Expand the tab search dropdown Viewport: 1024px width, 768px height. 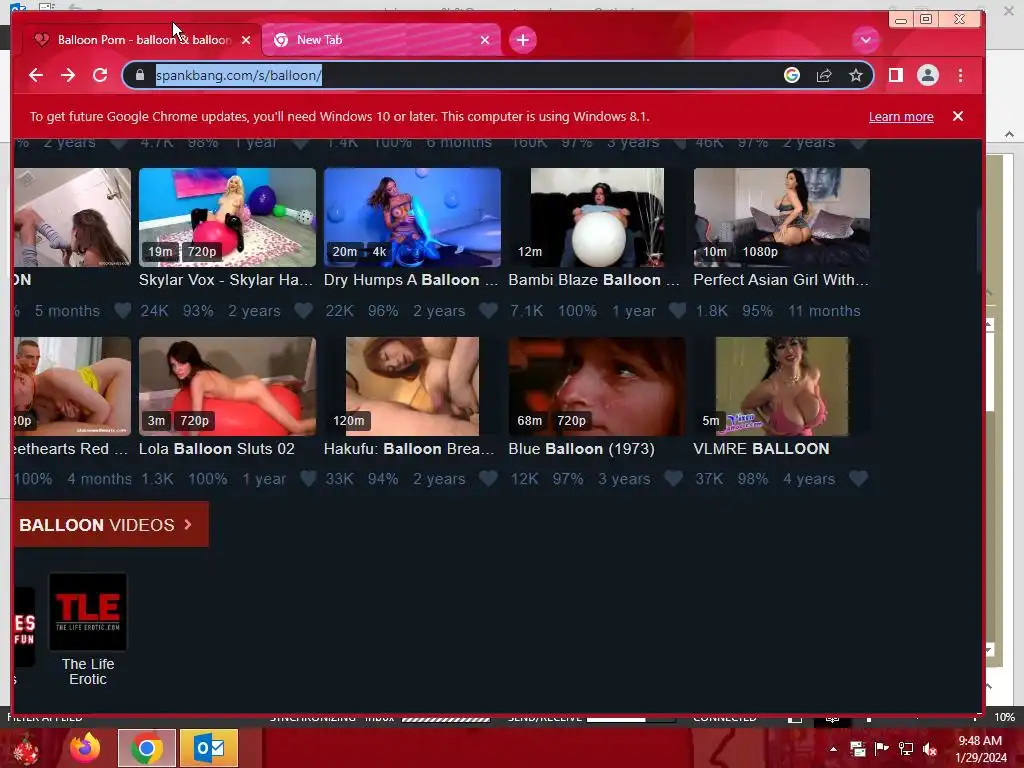click(865, 40)
